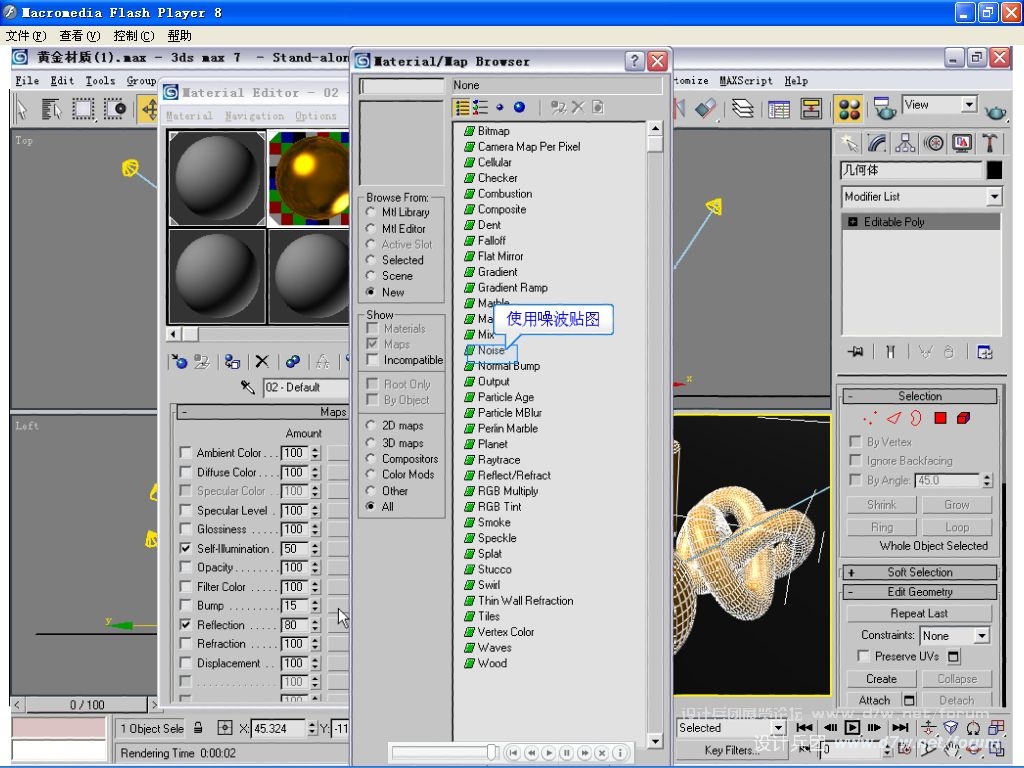Viewport: 1024px width, 768px height.
Task: Toggle Self-Illumination map checkbox
Action: click(185, 548)
